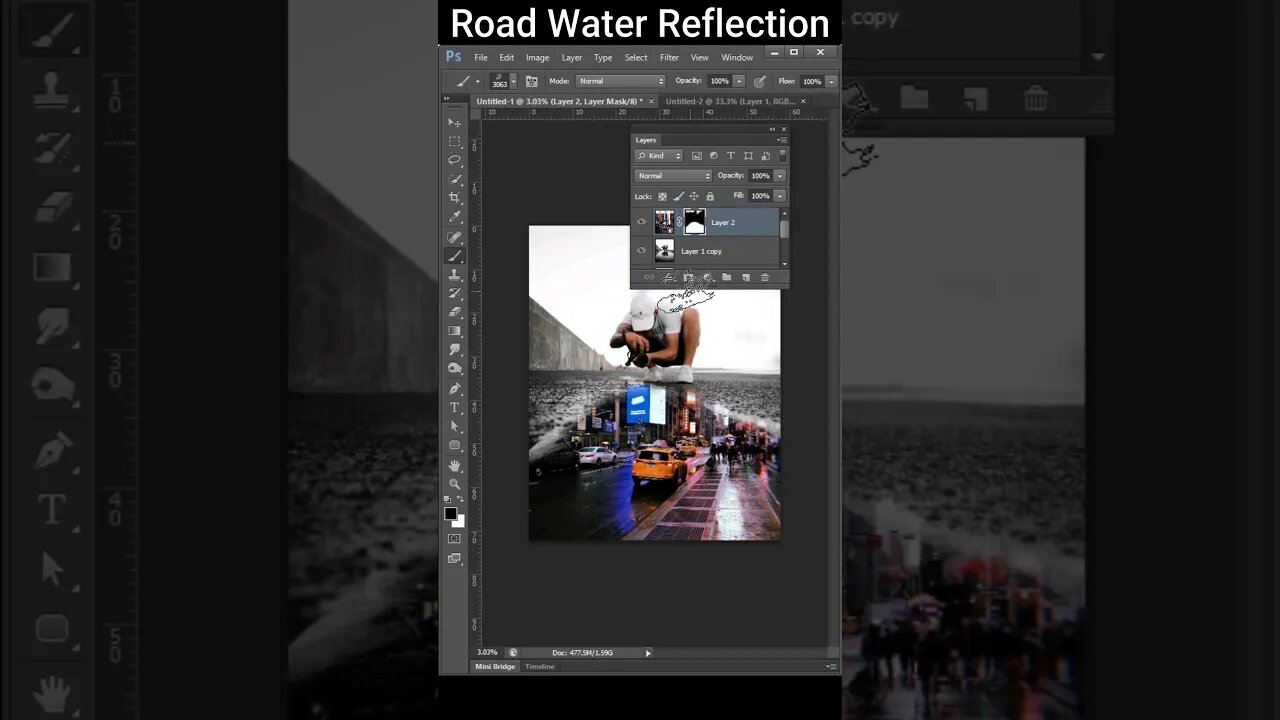
Task: Select the Clone Stamp tool
Action: pos(454,274)
